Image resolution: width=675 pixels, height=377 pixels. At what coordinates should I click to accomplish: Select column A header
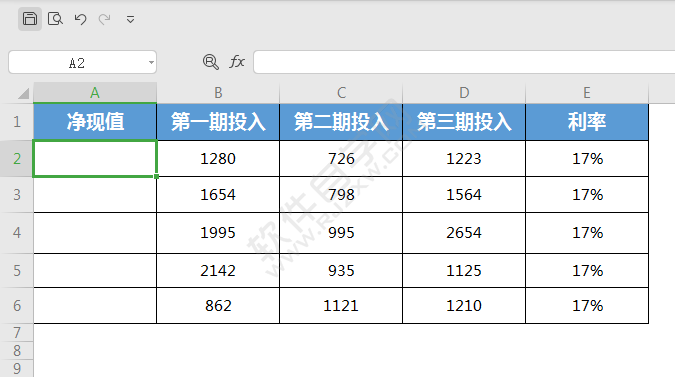[95, 93]
